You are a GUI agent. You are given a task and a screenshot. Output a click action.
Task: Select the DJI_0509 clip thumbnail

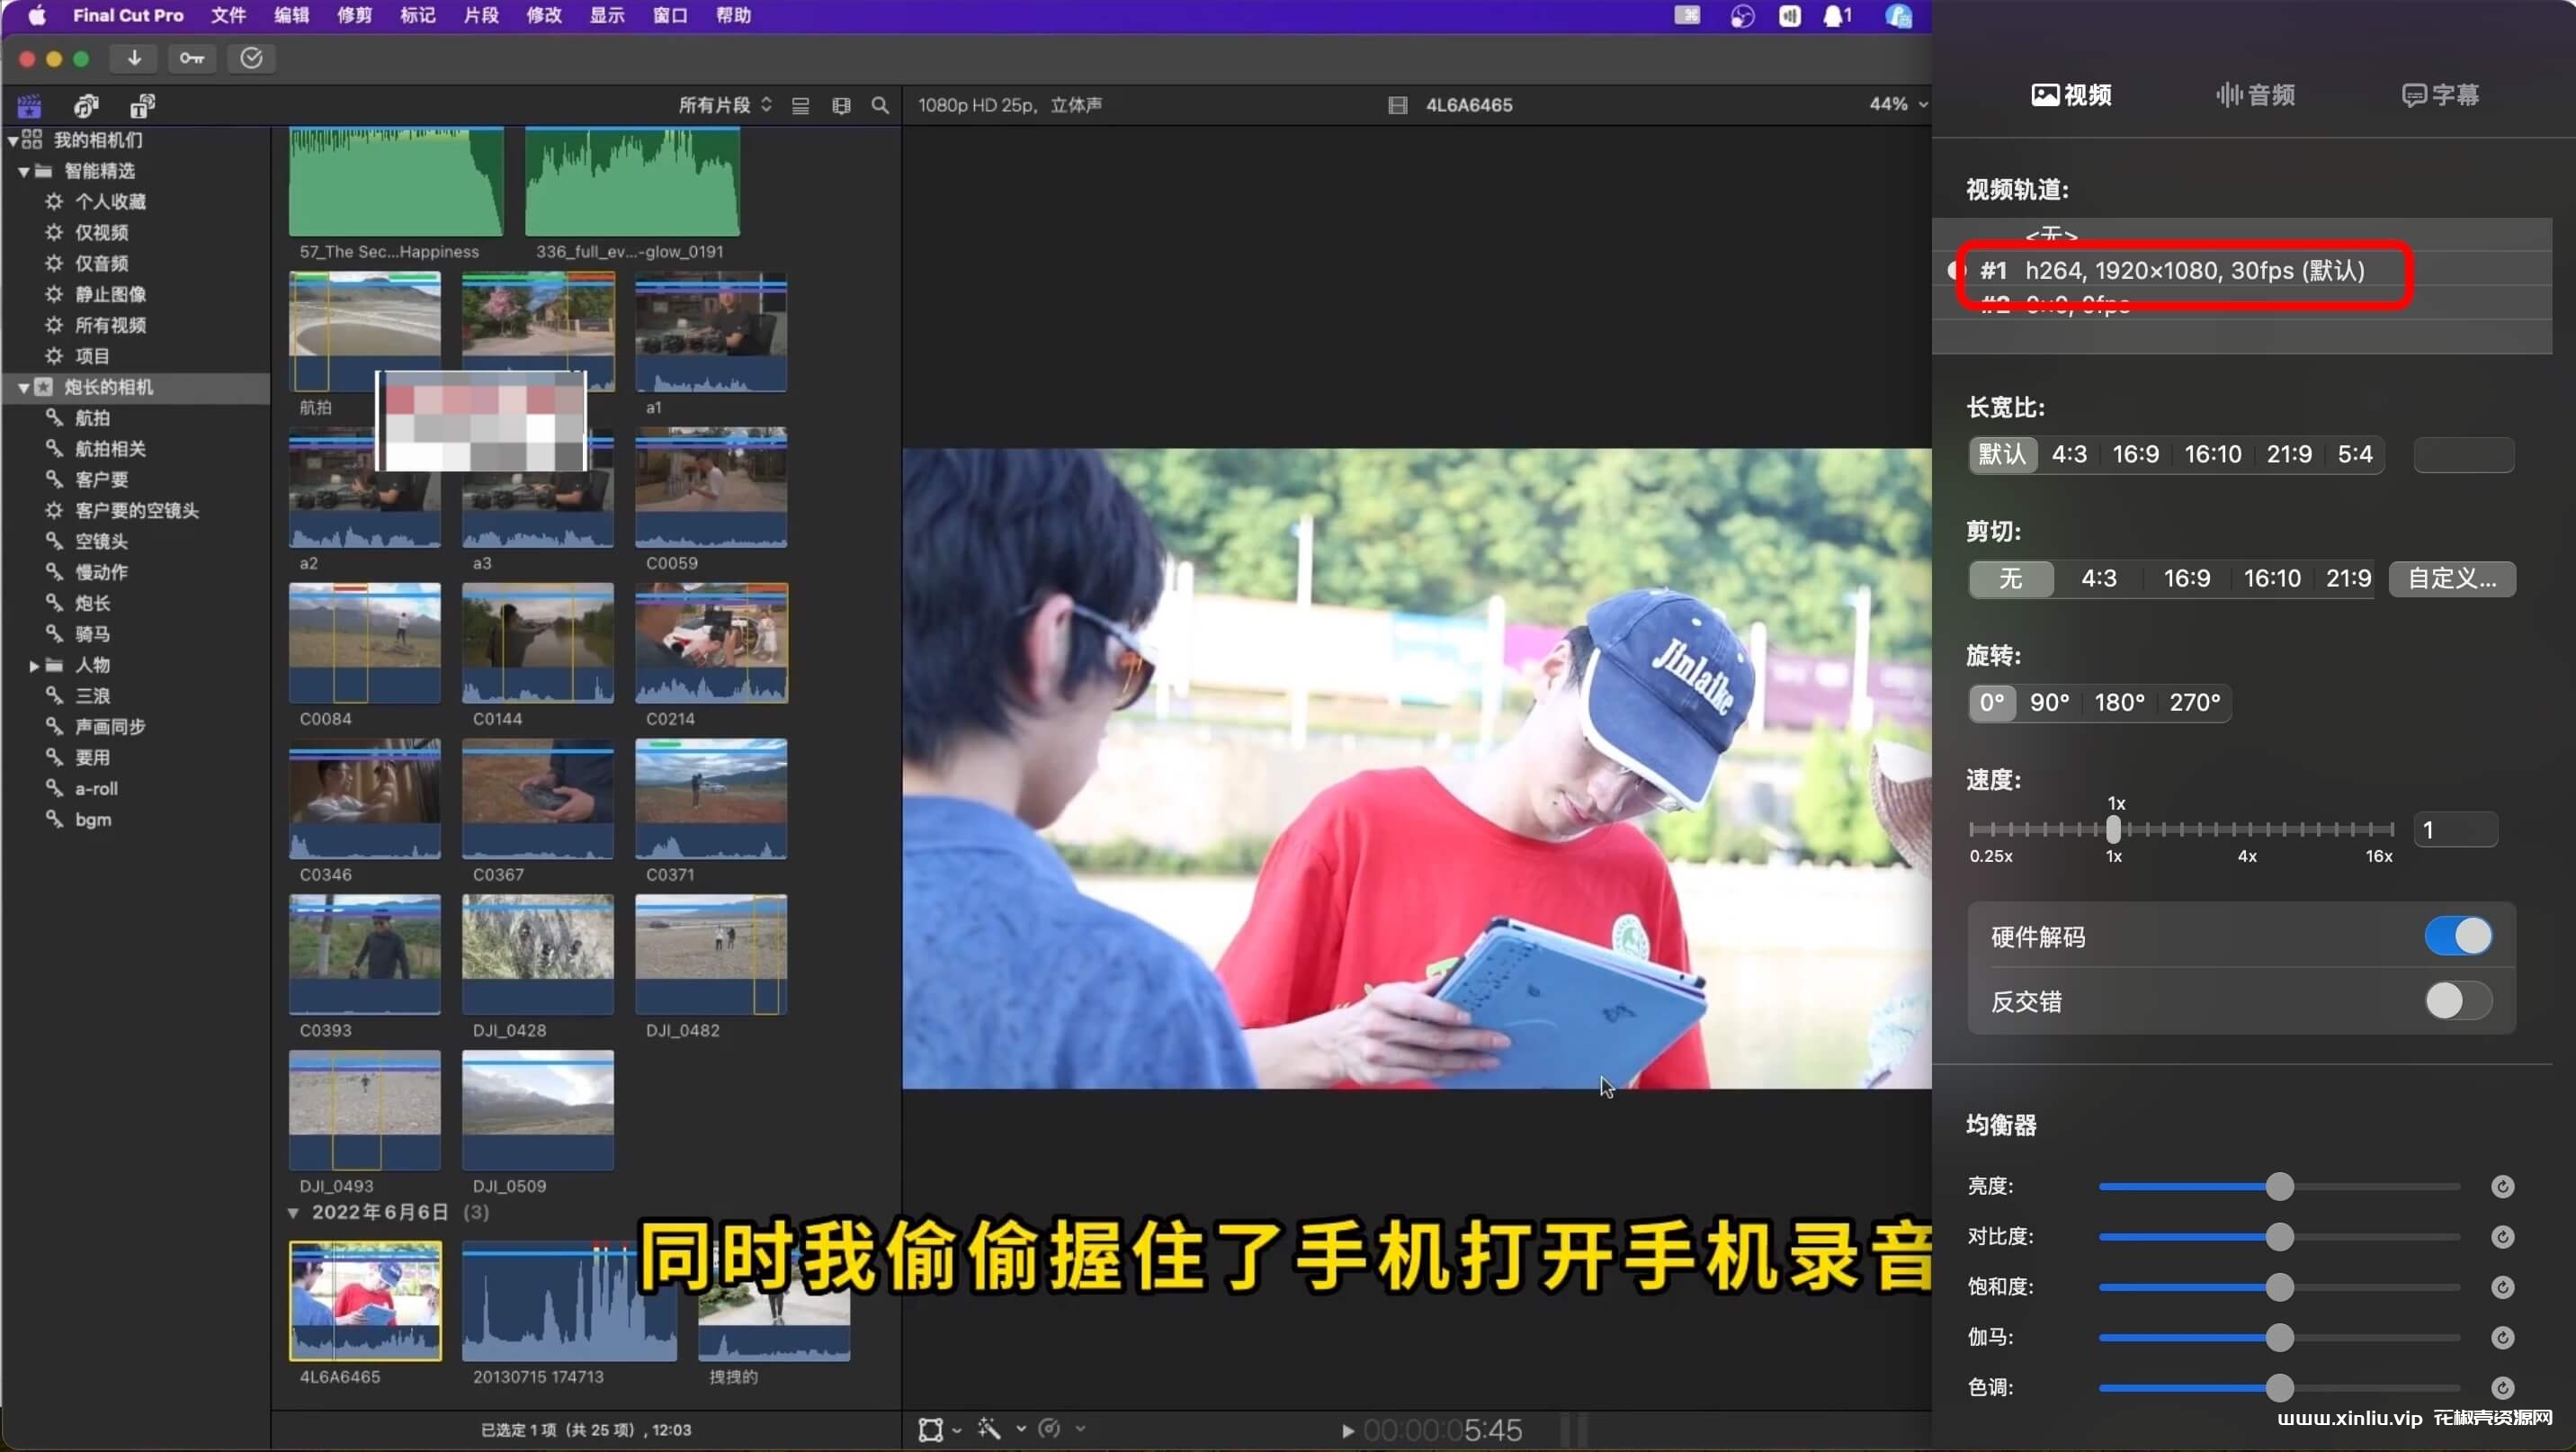[538, 1110]
